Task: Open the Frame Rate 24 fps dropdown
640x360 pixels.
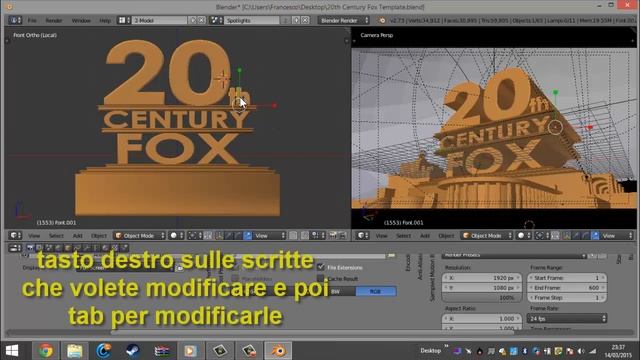Action: click(567, 318)
